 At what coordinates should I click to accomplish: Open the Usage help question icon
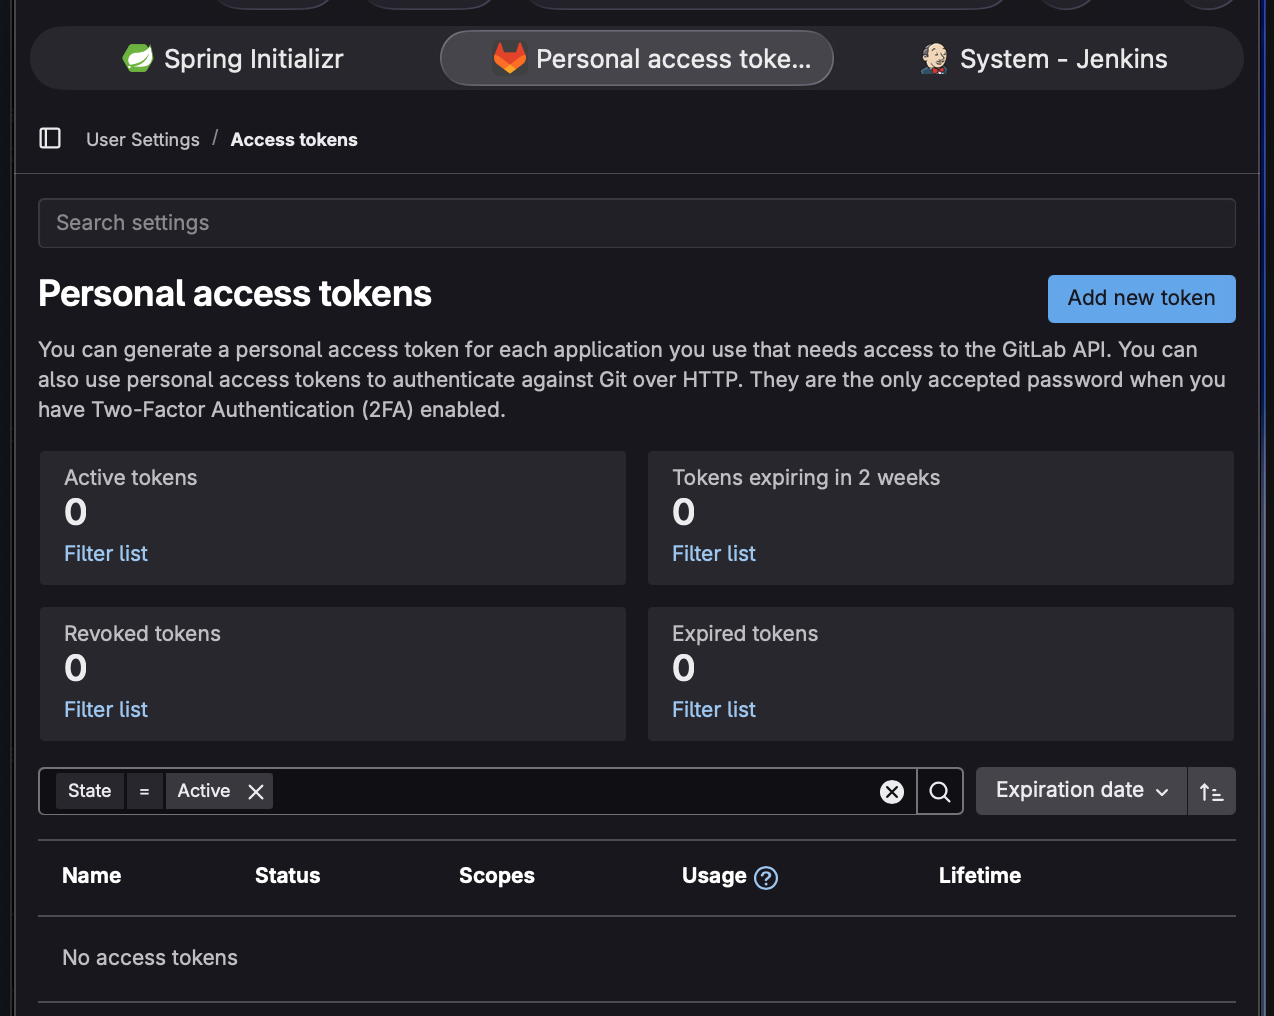click(766, 878)
